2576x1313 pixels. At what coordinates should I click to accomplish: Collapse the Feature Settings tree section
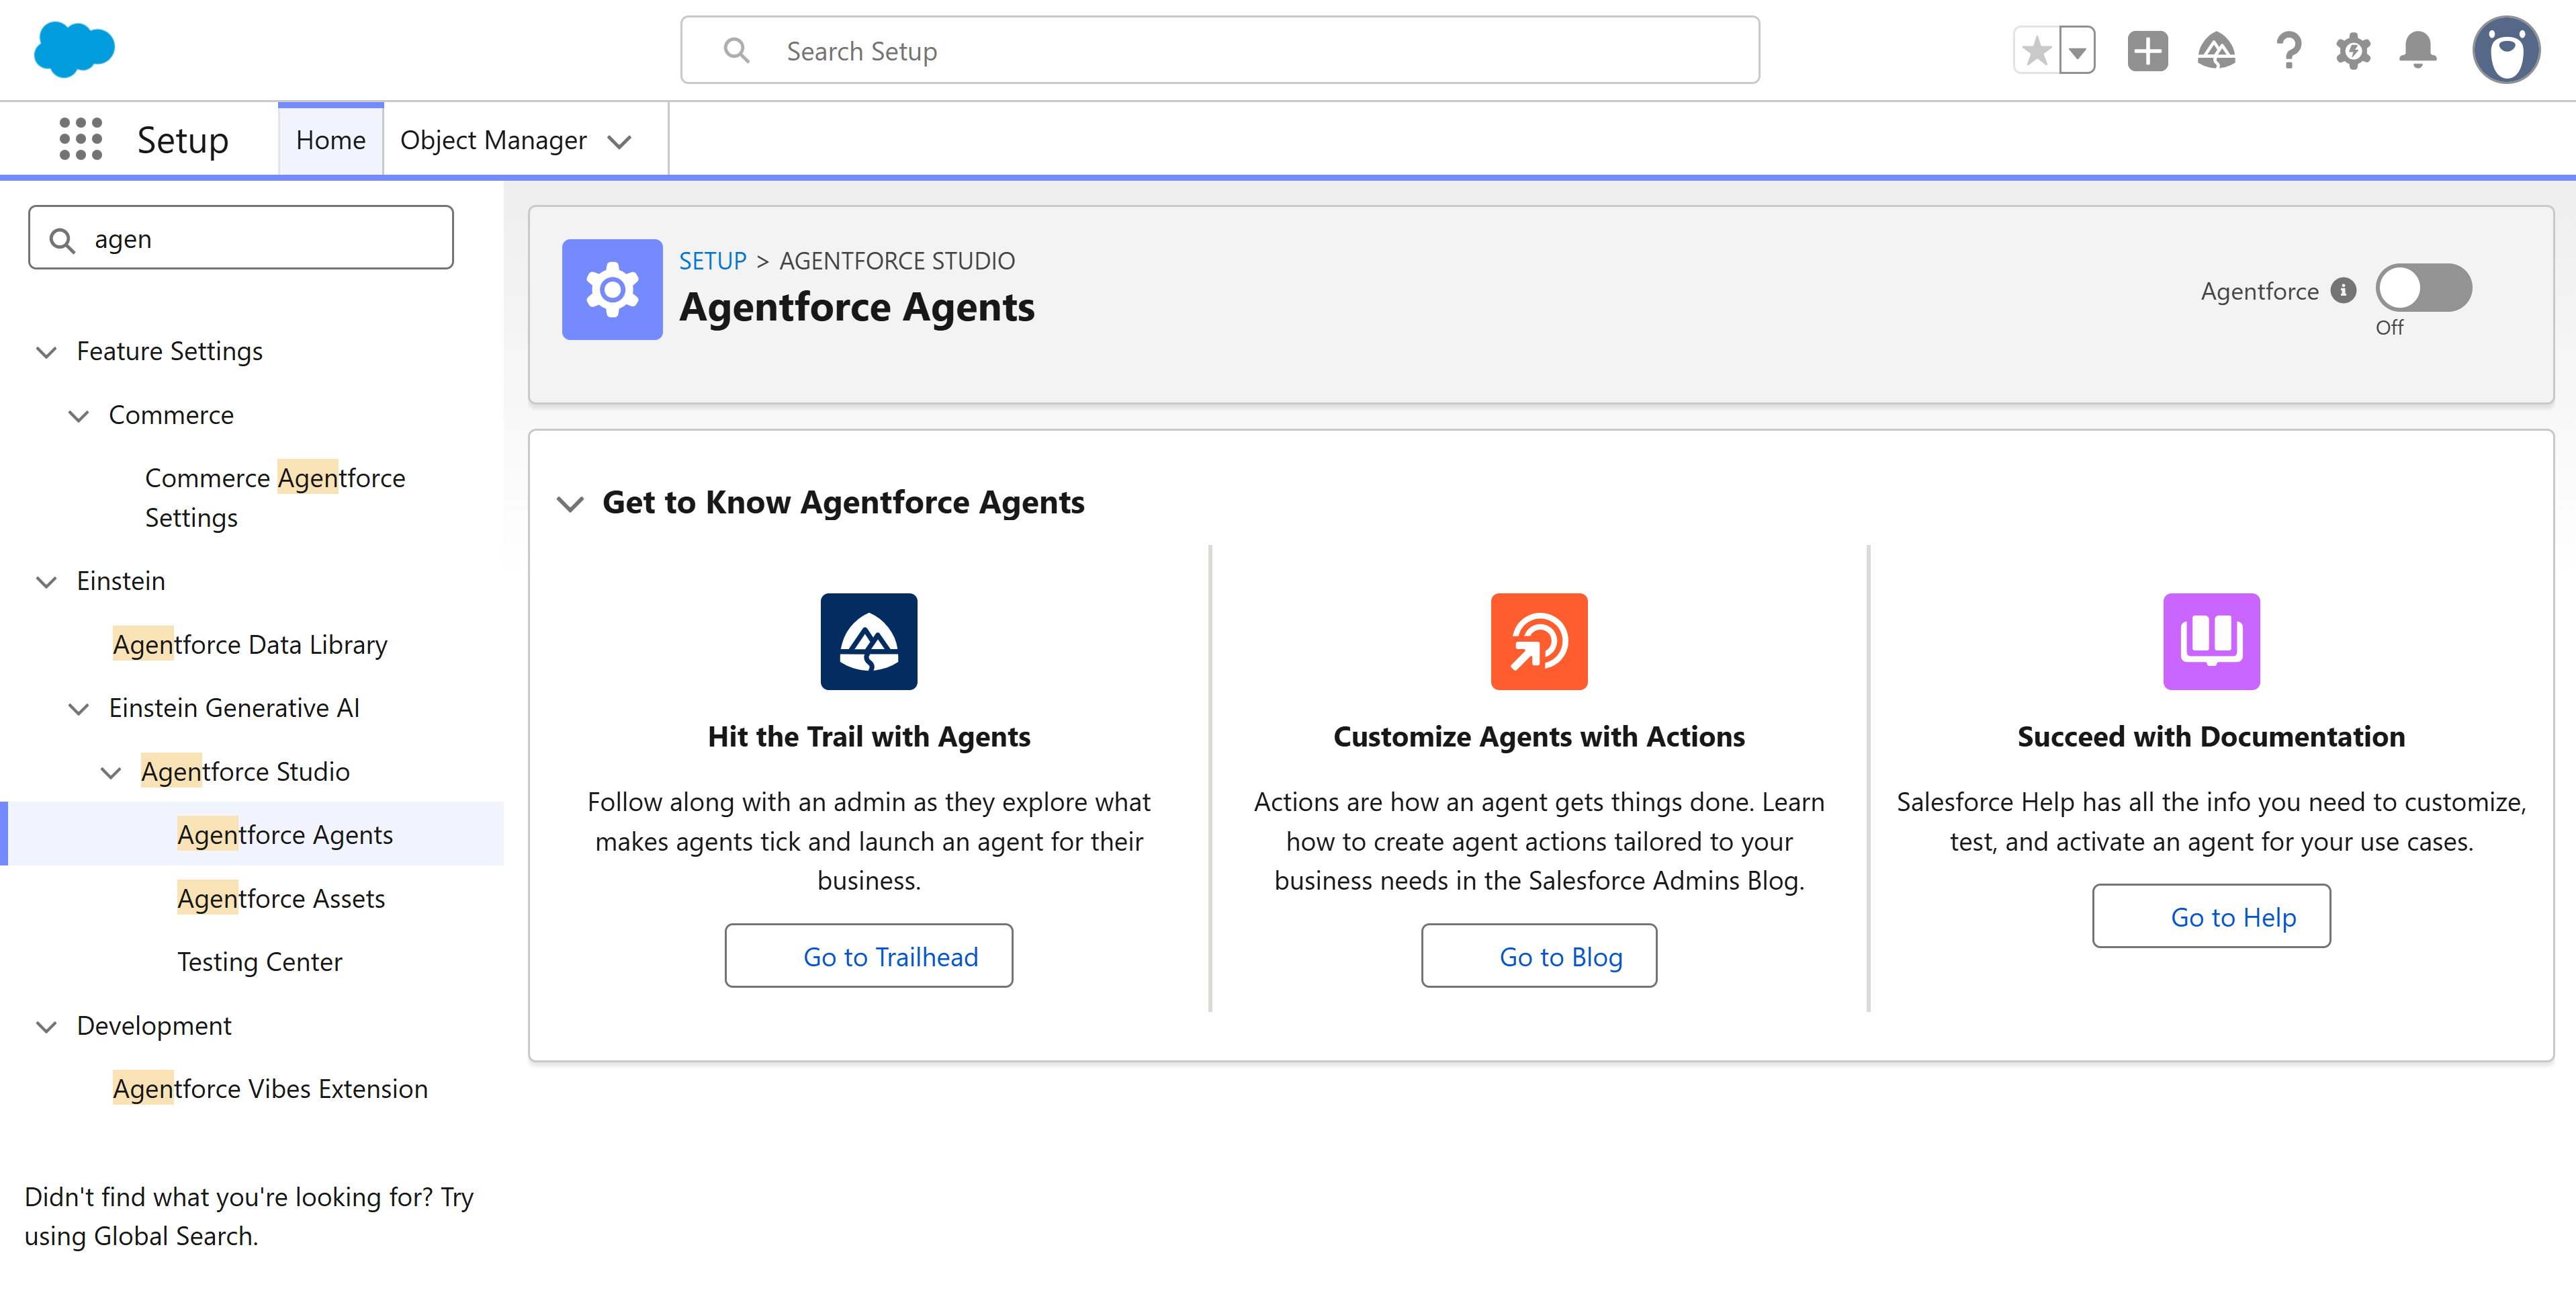[46, 352]
